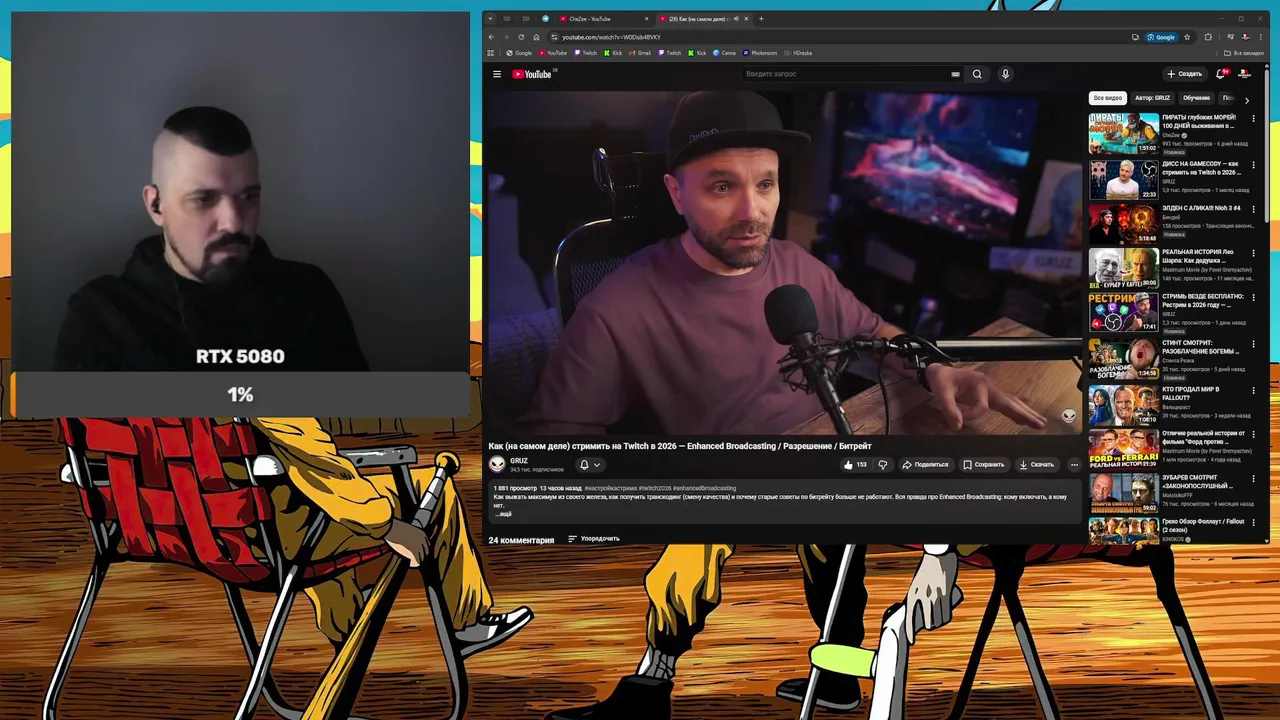Viewport: 1280px width, 720px height.
Task: Open СТИНТ СМОТРИТ: РАЗОБЛАЧЕНИЕ БОГЕМЫ video title
Action: point(1200,347)
